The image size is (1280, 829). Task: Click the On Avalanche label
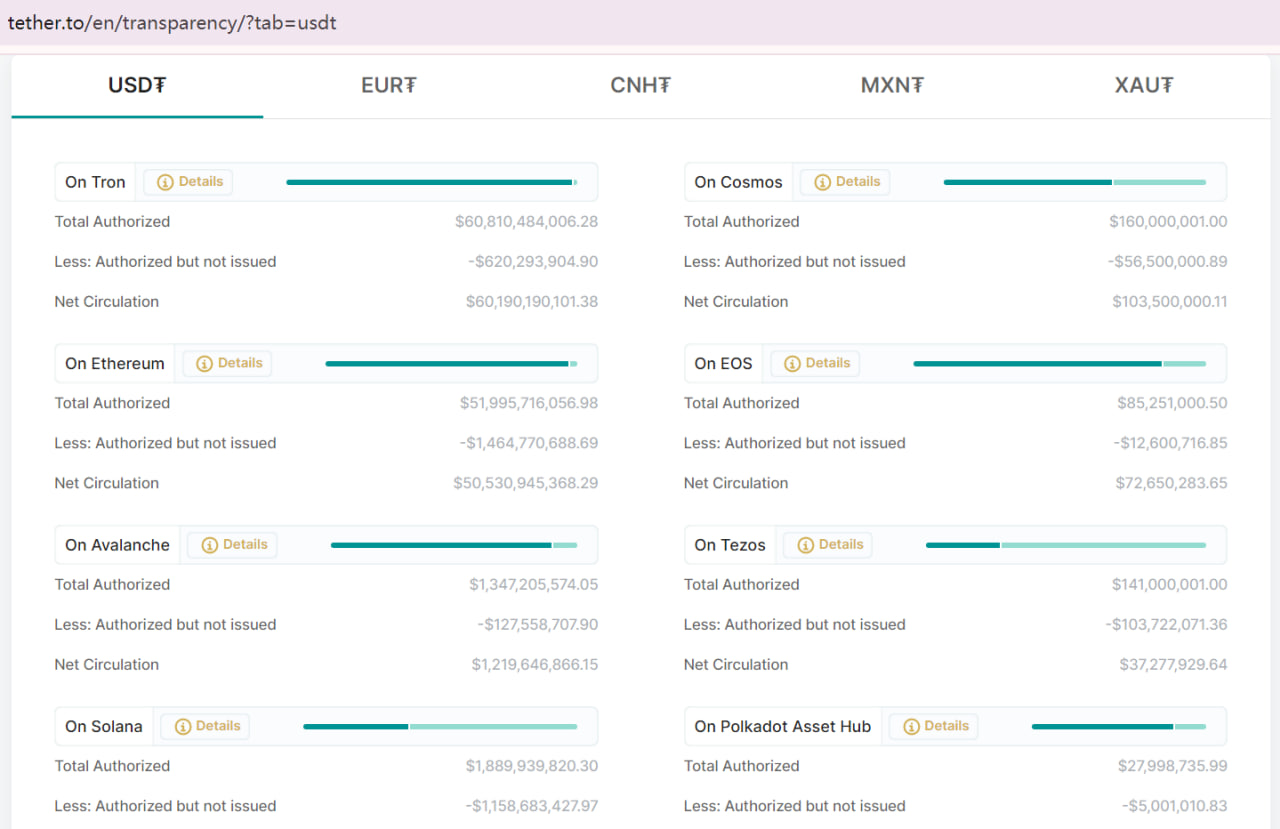pyautogui.click(x=117, y=545)
